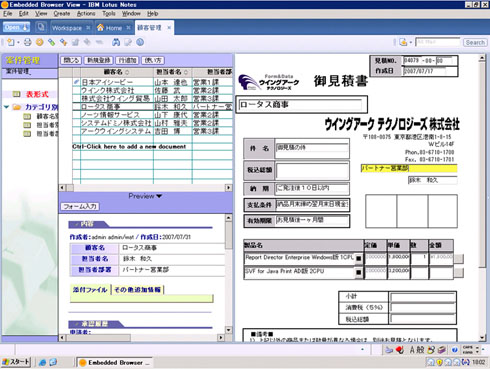Image resolution: width=490 pixels, height=369 pixels.
Task: Collapse the カテゴリ別 folder twistie
Action: click(x=6, y=107)
